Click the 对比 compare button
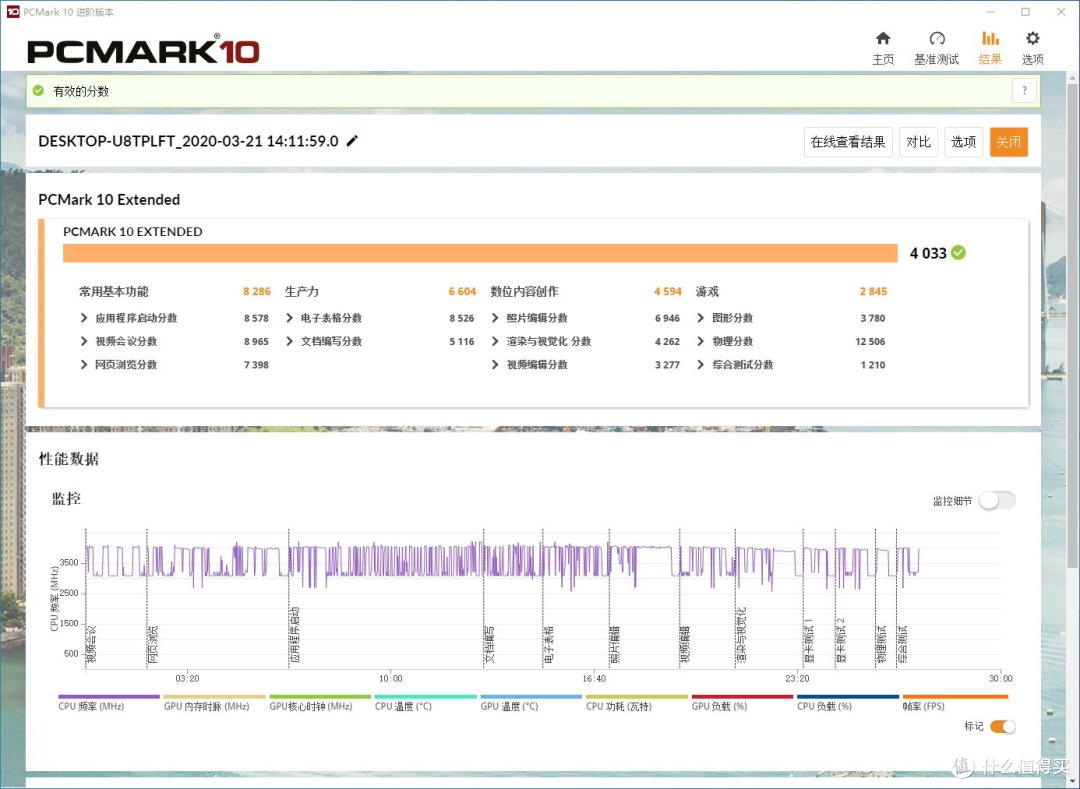 pos(918,142)
